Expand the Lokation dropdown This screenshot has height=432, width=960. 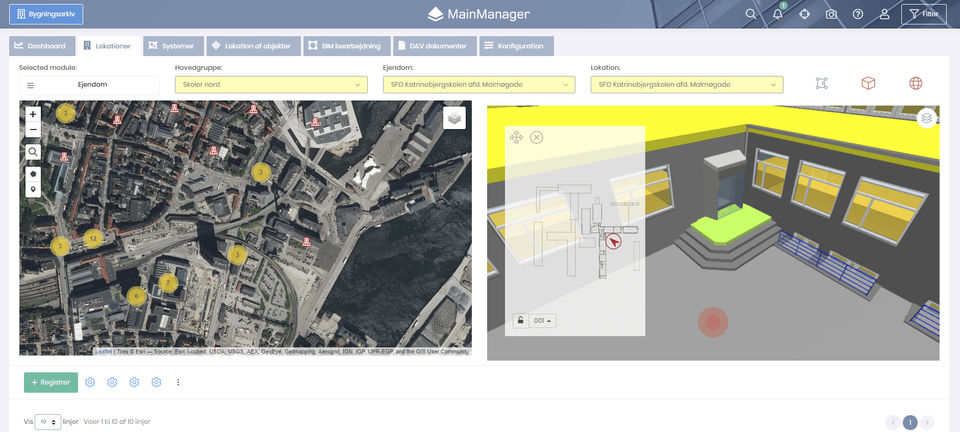(687, 85)
